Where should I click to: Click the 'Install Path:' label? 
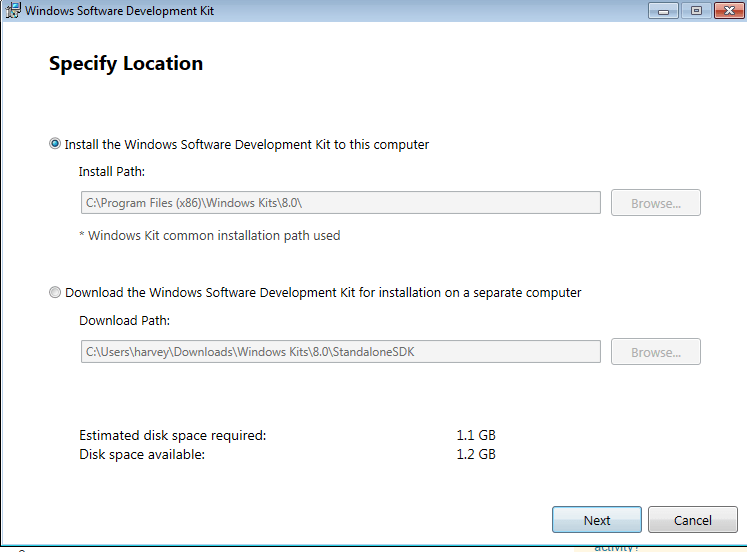tap(111, 171)
